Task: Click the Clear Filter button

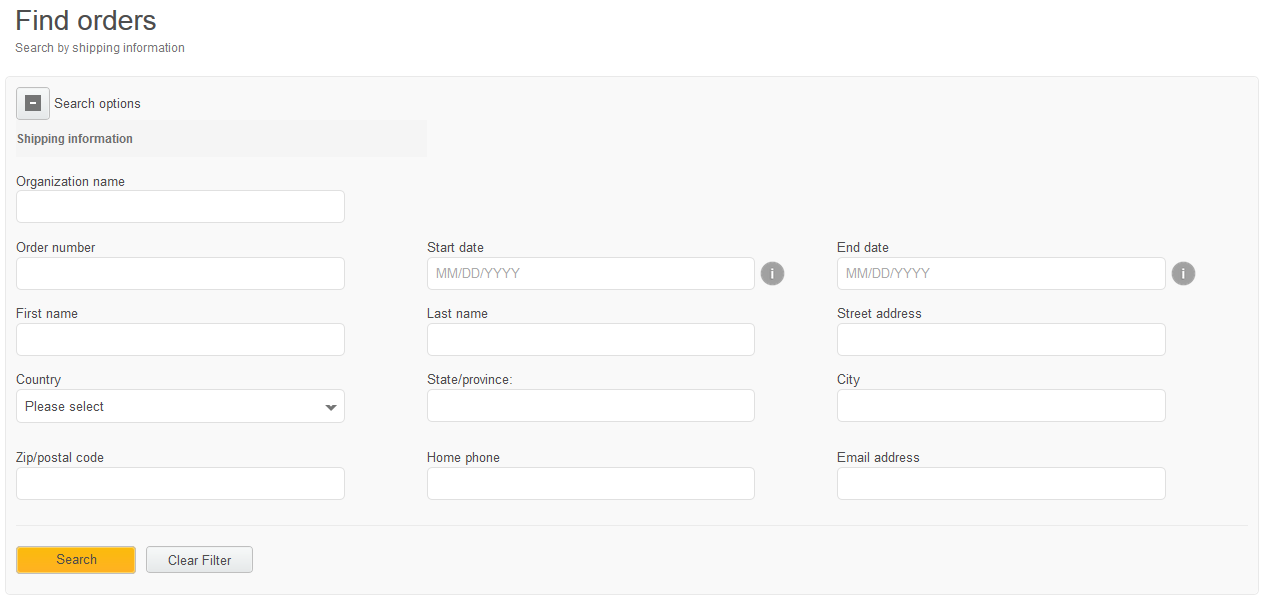Action: 199,559
